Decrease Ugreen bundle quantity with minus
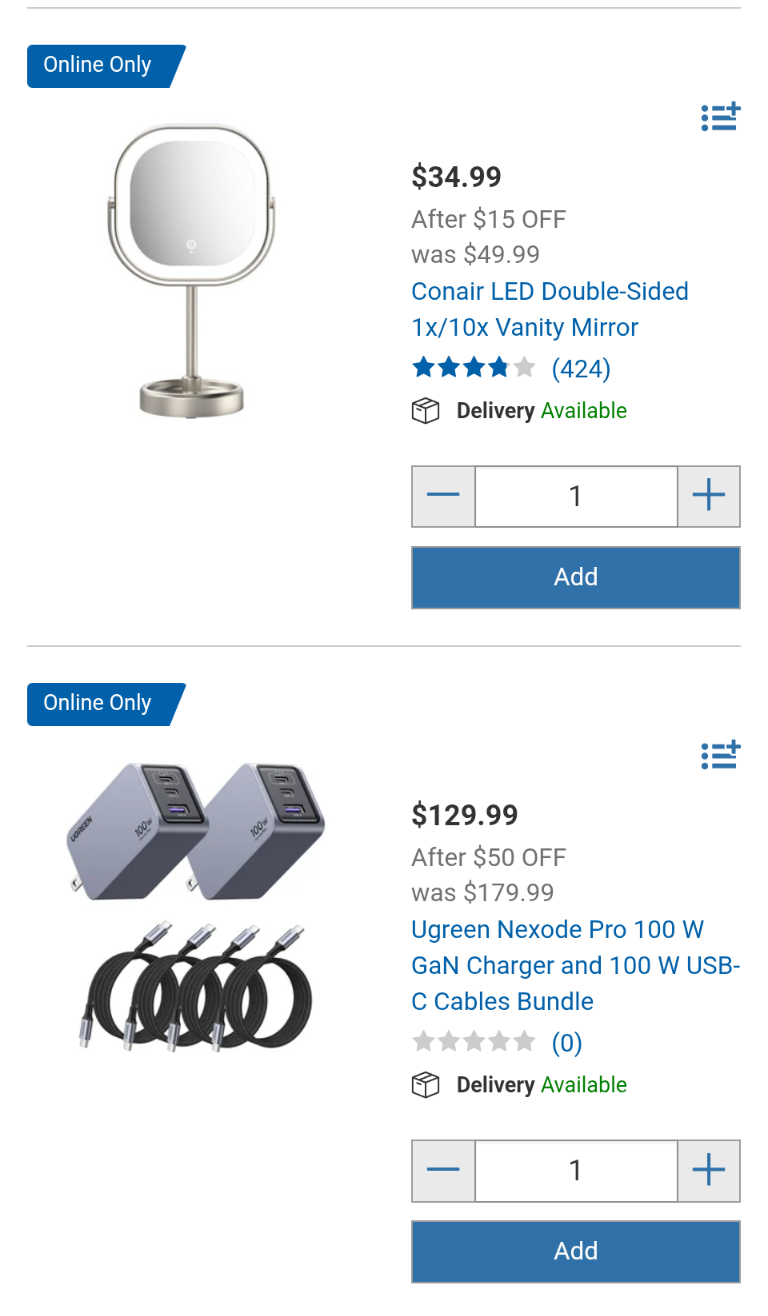Viewport: 768px width, 1316px height. [443, 1170]
